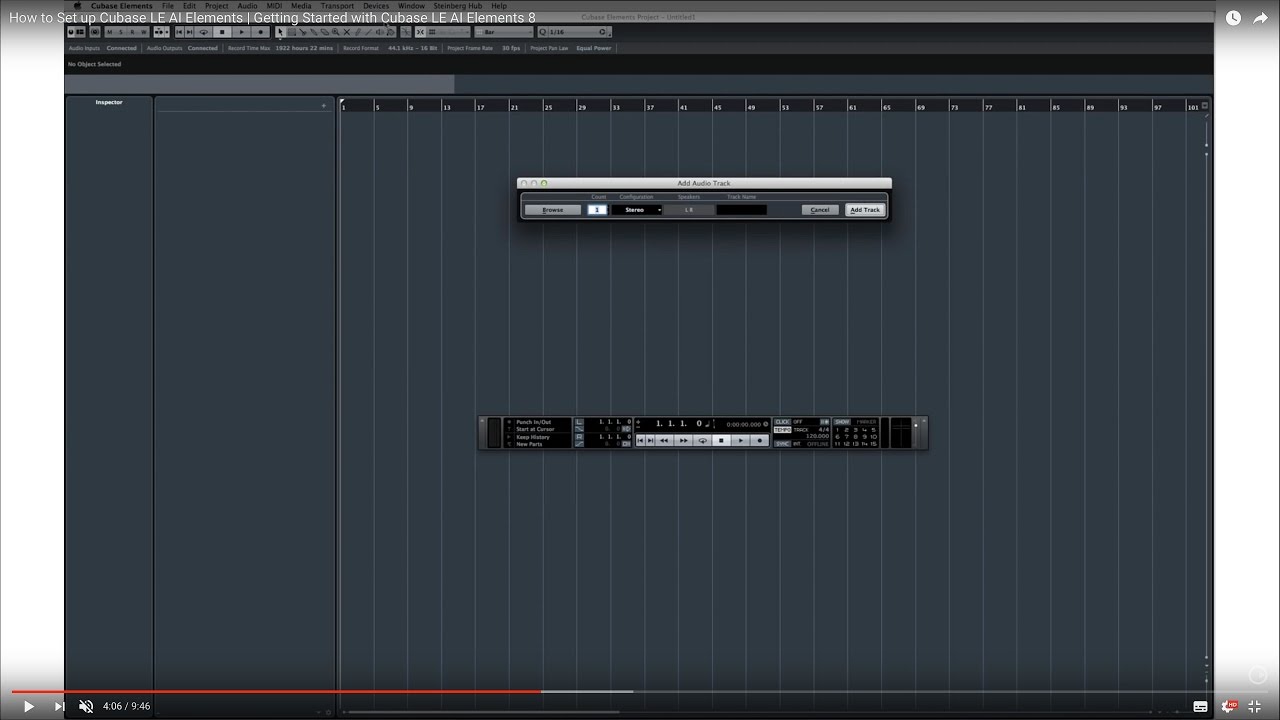Viewport: 1280px width, 720px height.
Task: Click the primary time display on Transport
Action: point(678,423)
